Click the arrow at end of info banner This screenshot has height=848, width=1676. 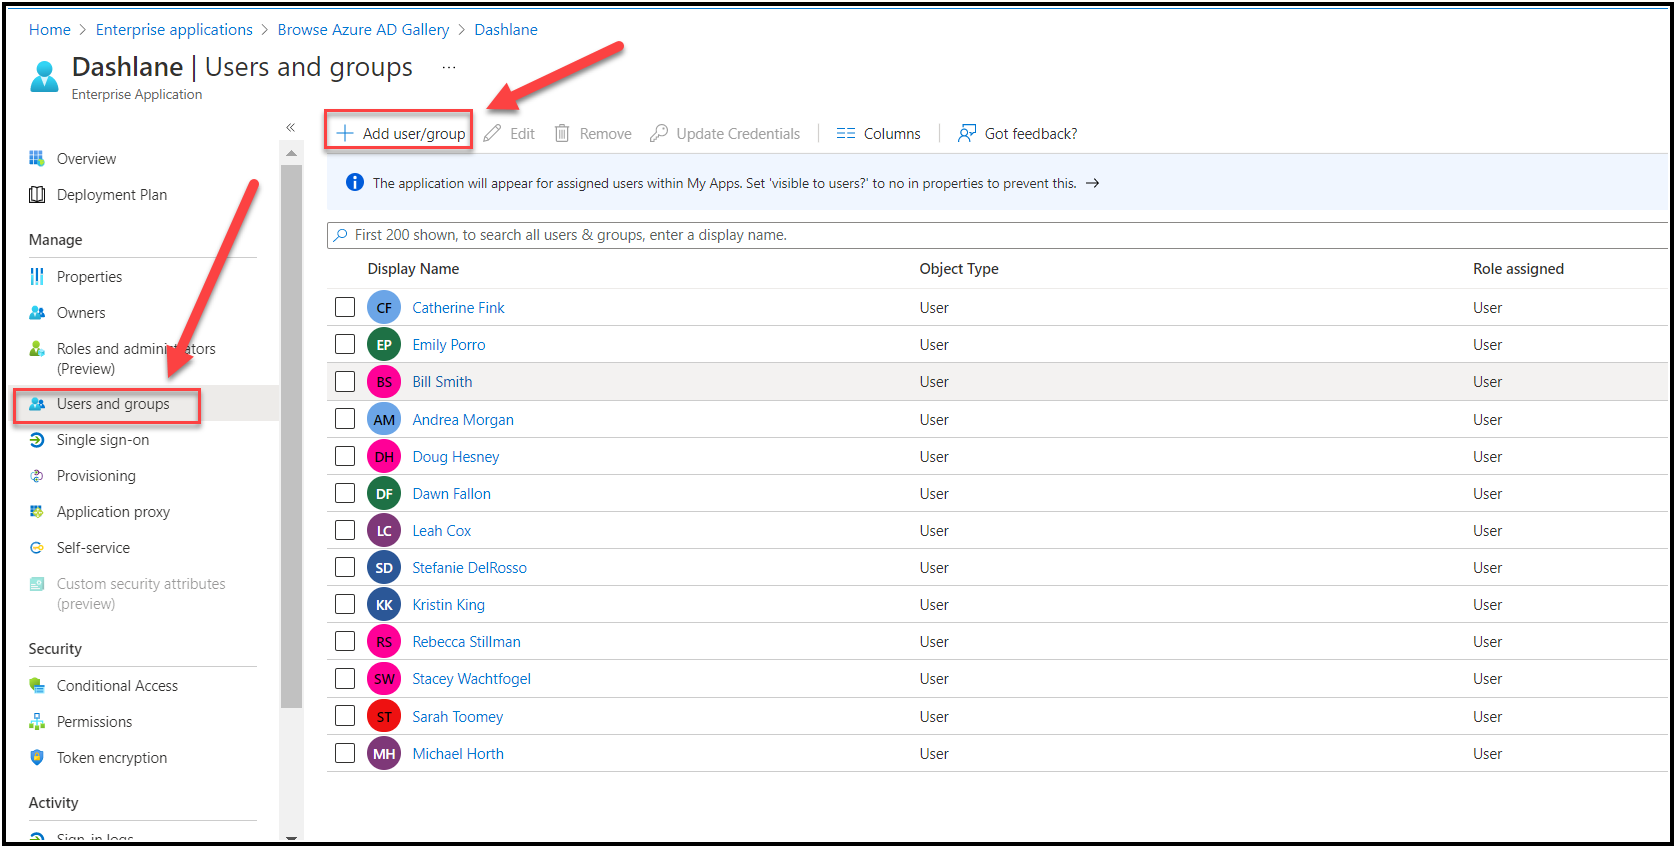1093,183
